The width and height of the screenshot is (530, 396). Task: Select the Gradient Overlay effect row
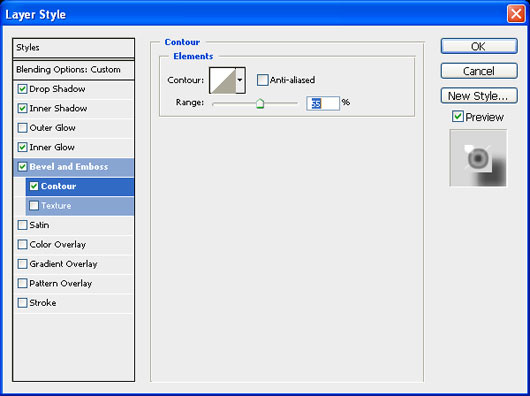tap(73, 264)
